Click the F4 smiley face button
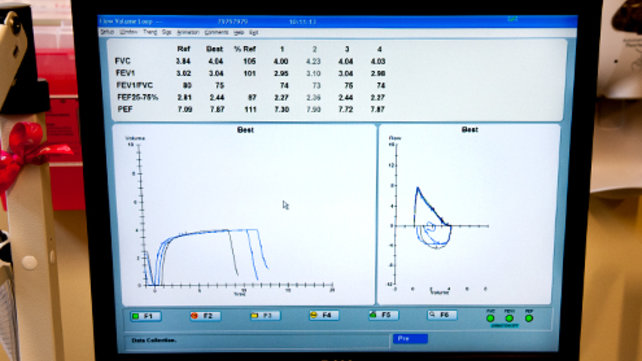This screenshot has width=642, height=361. tap(324, 315)
